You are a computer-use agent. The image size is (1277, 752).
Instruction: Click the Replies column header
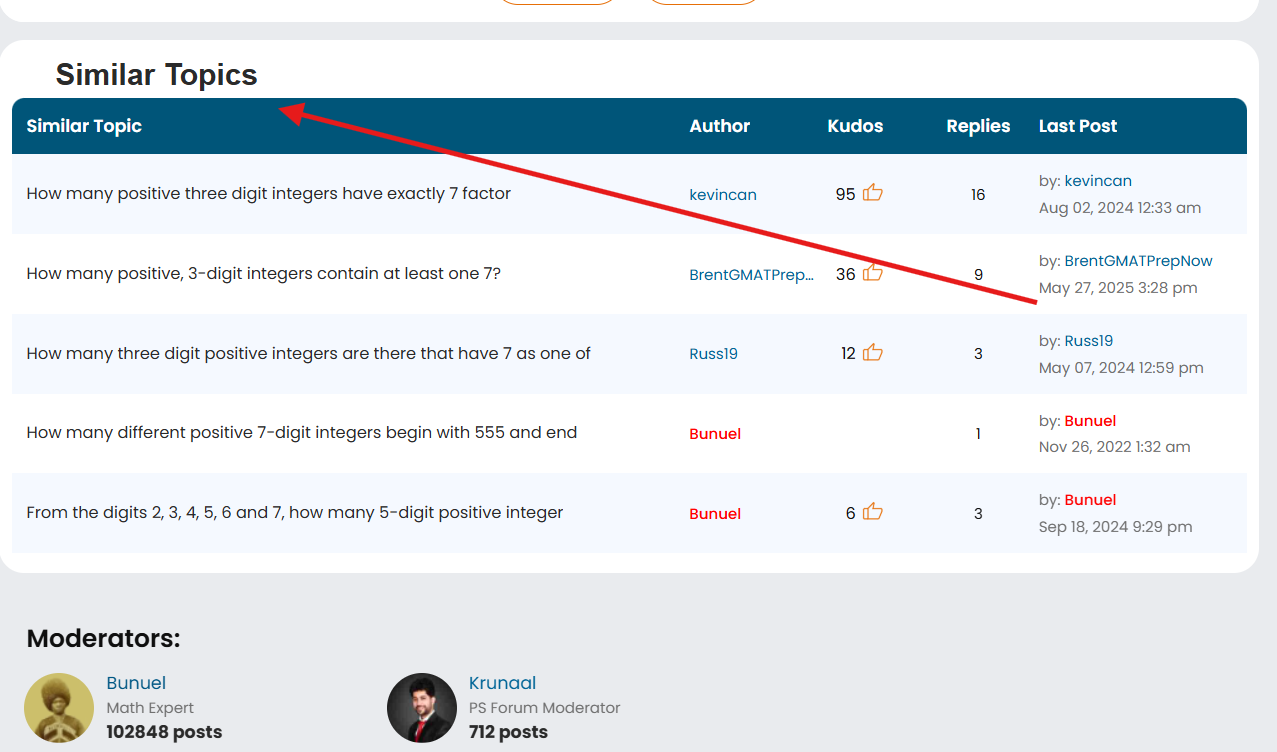[x=978, y=126]
